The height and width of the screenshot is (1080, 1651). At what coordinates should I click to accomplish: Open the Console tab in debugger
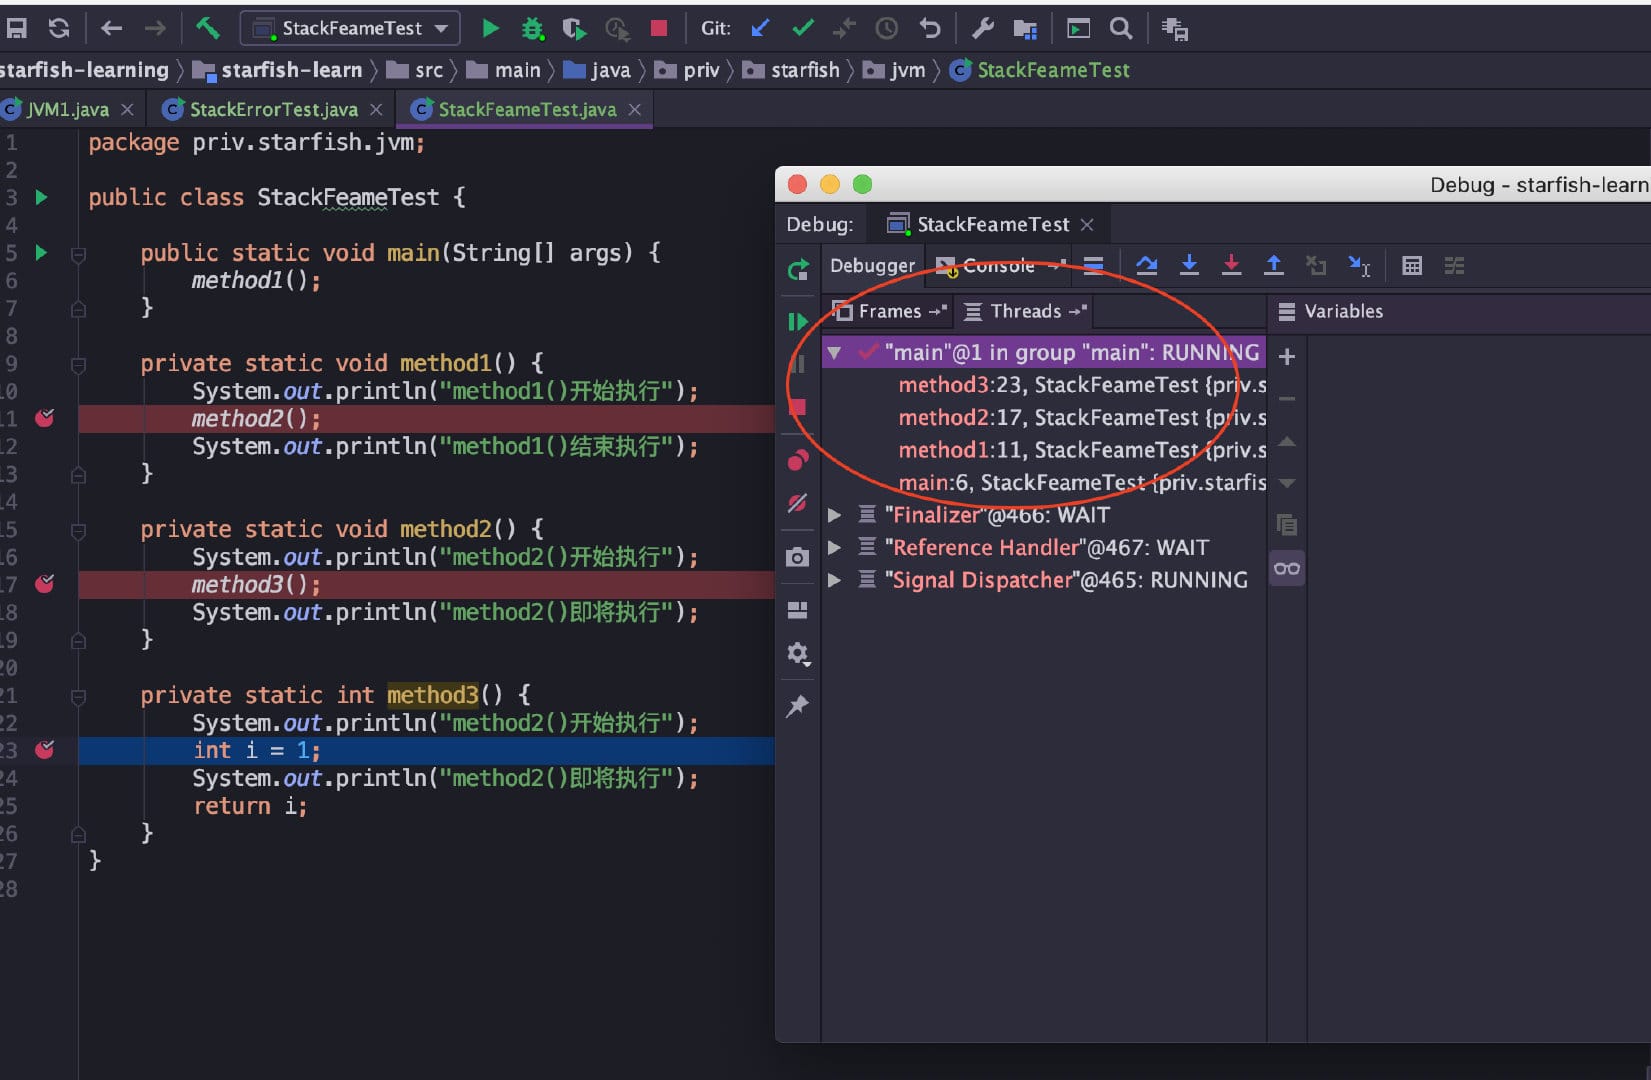[997, 266]
